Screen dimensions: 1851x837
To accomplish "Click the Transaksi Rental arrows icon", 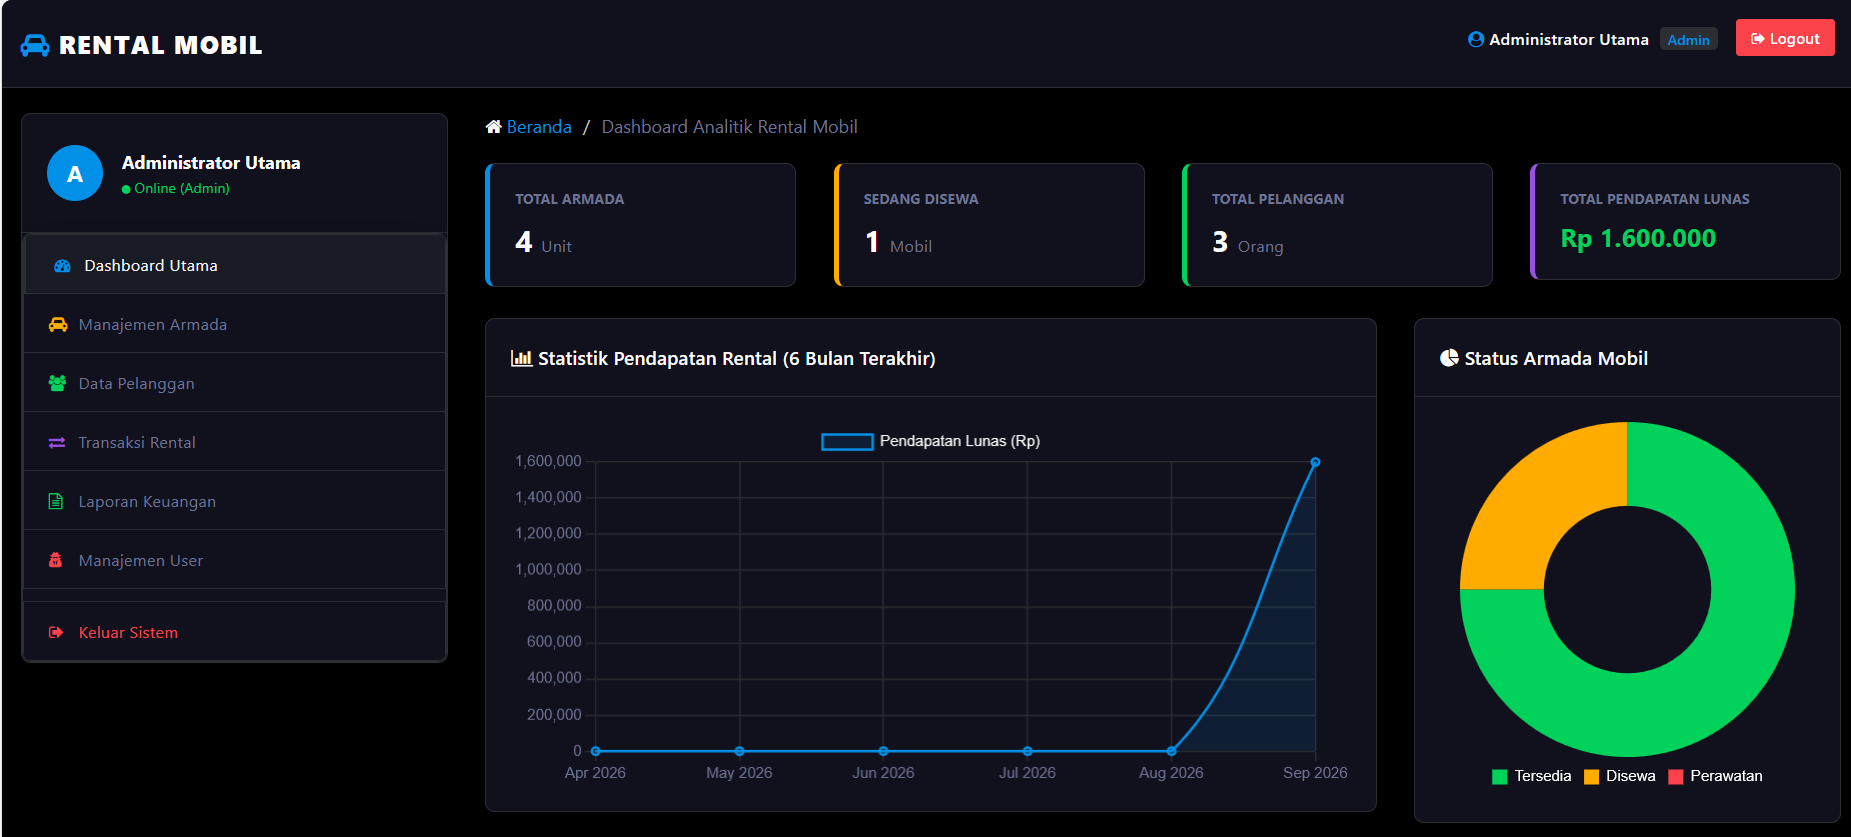I will click(x=57, y=443).
